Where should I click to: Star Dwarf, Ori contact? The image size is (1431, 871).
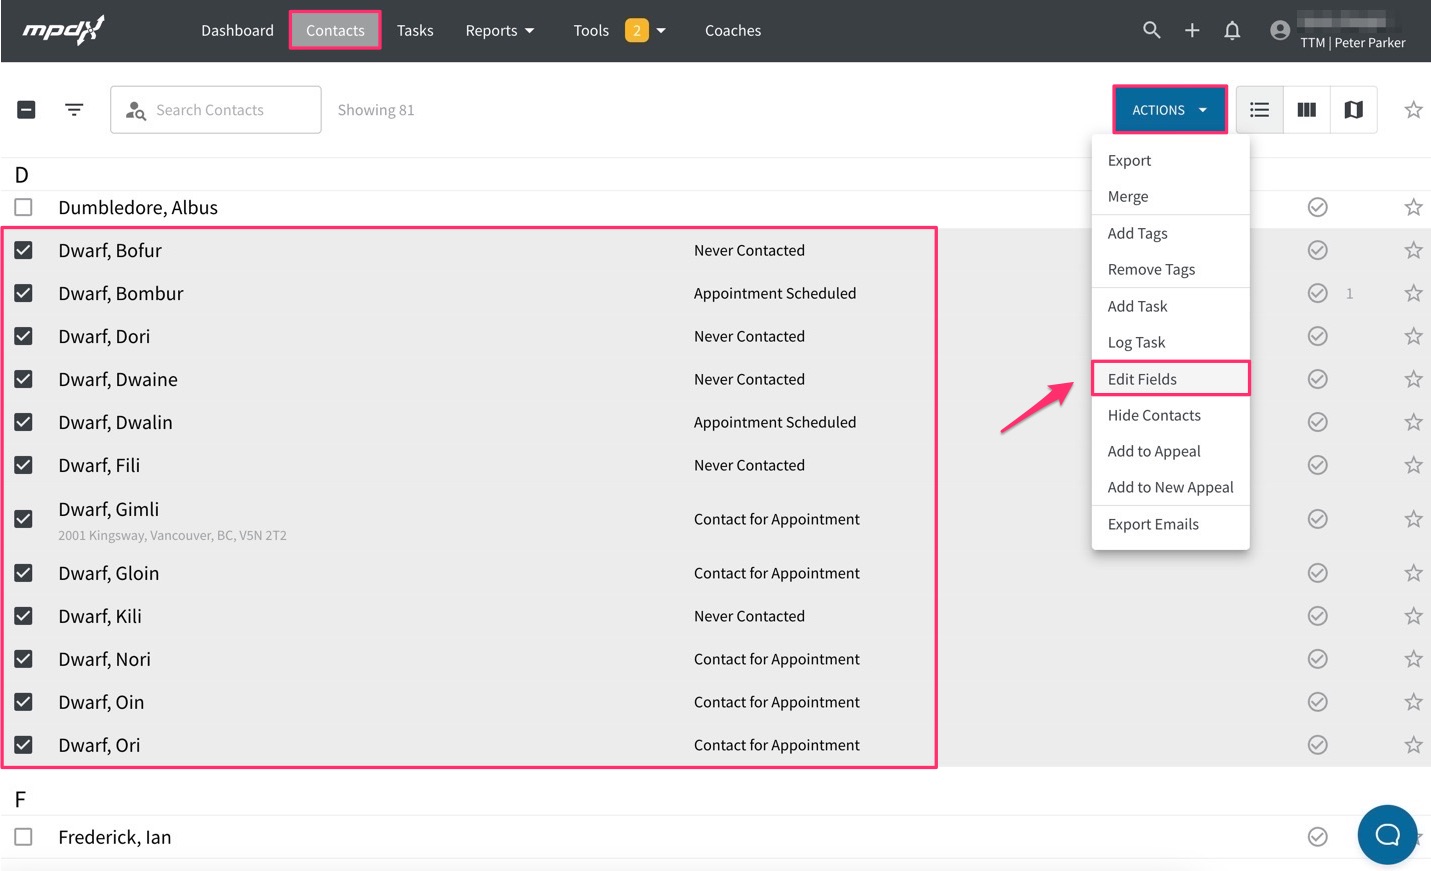coord(1413,745)
